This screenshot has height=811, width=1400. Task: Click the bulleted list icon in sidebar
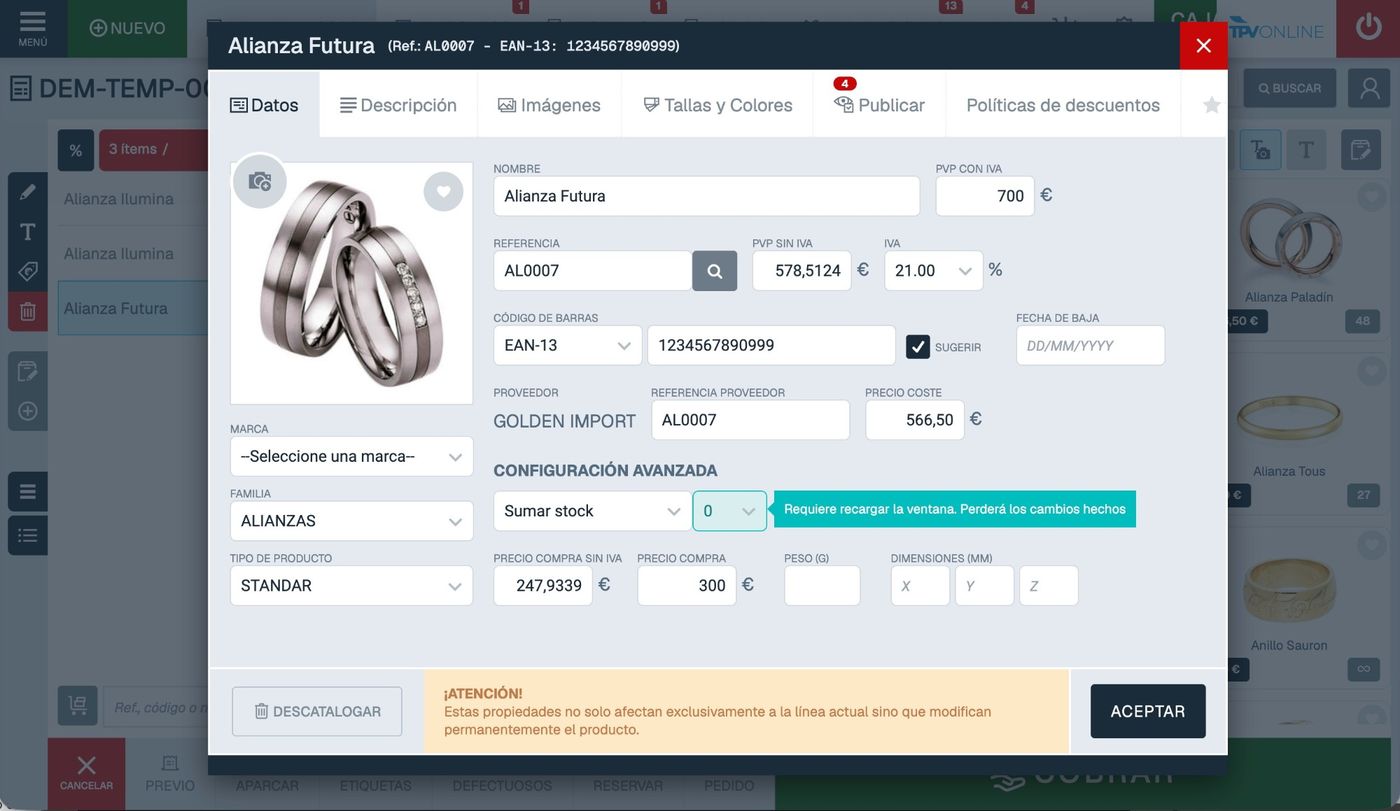28,535
